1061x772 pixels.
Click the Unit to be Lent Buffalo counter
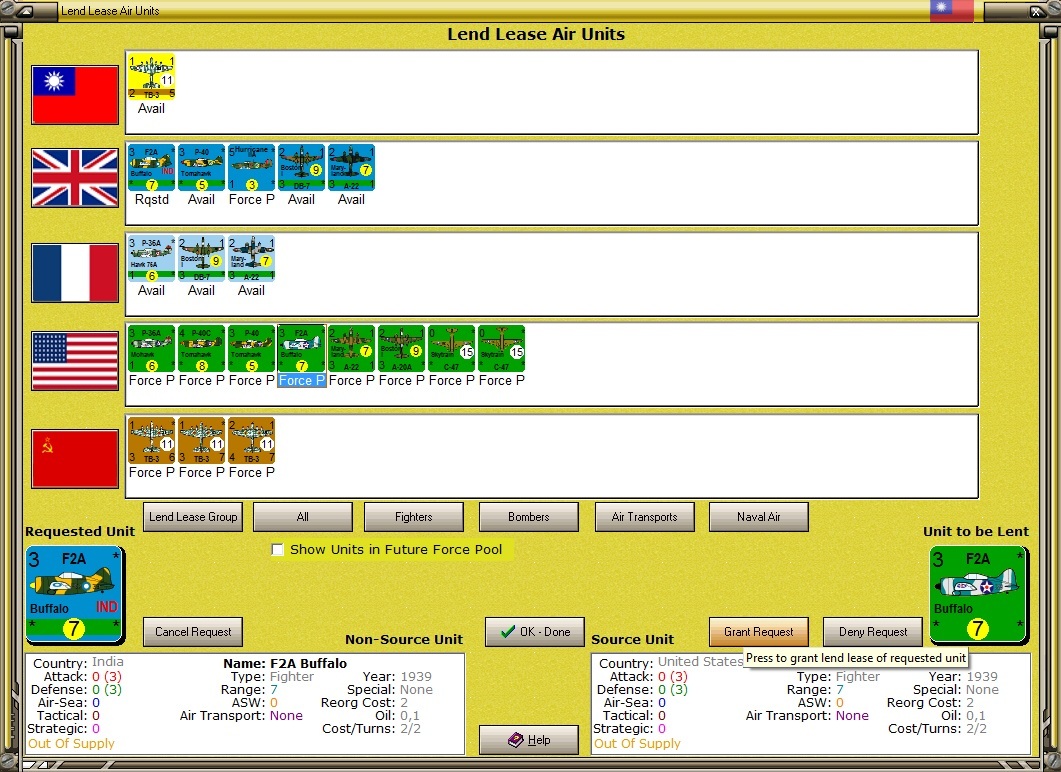[978, 594]
